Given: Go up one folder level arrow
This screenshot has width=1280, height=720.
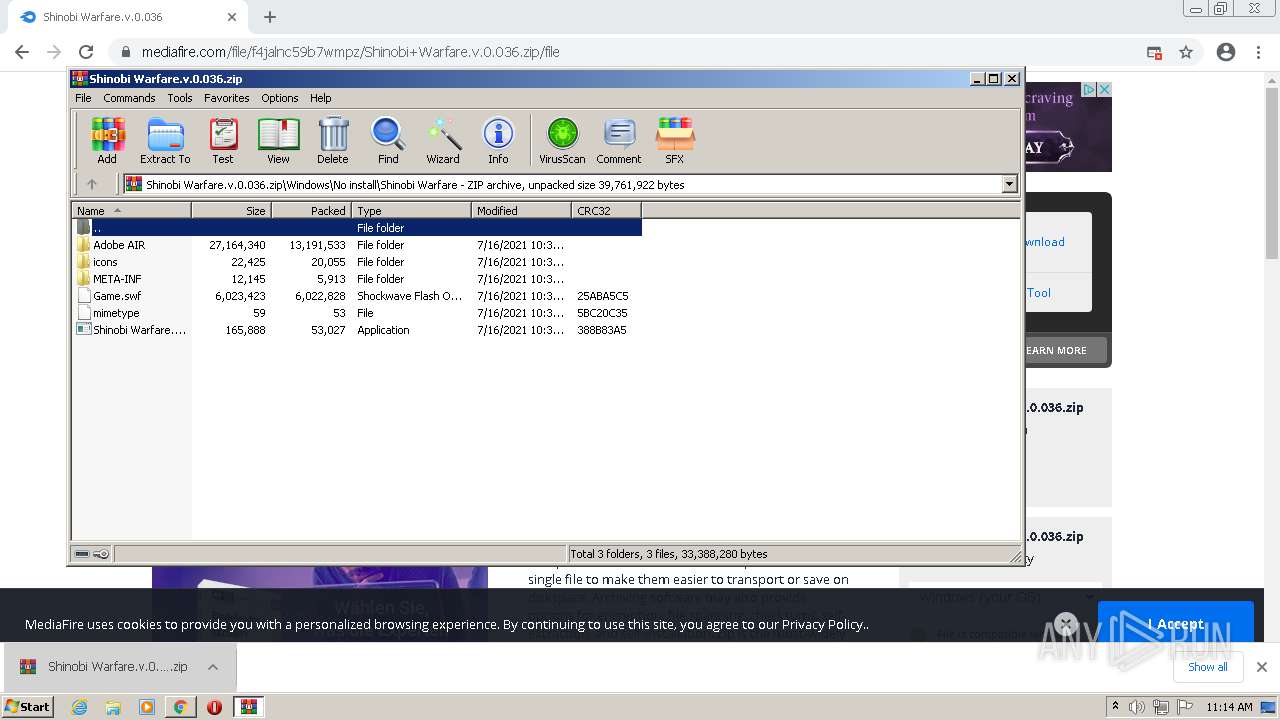Looking at the screenshot, I should click(92, 184).
